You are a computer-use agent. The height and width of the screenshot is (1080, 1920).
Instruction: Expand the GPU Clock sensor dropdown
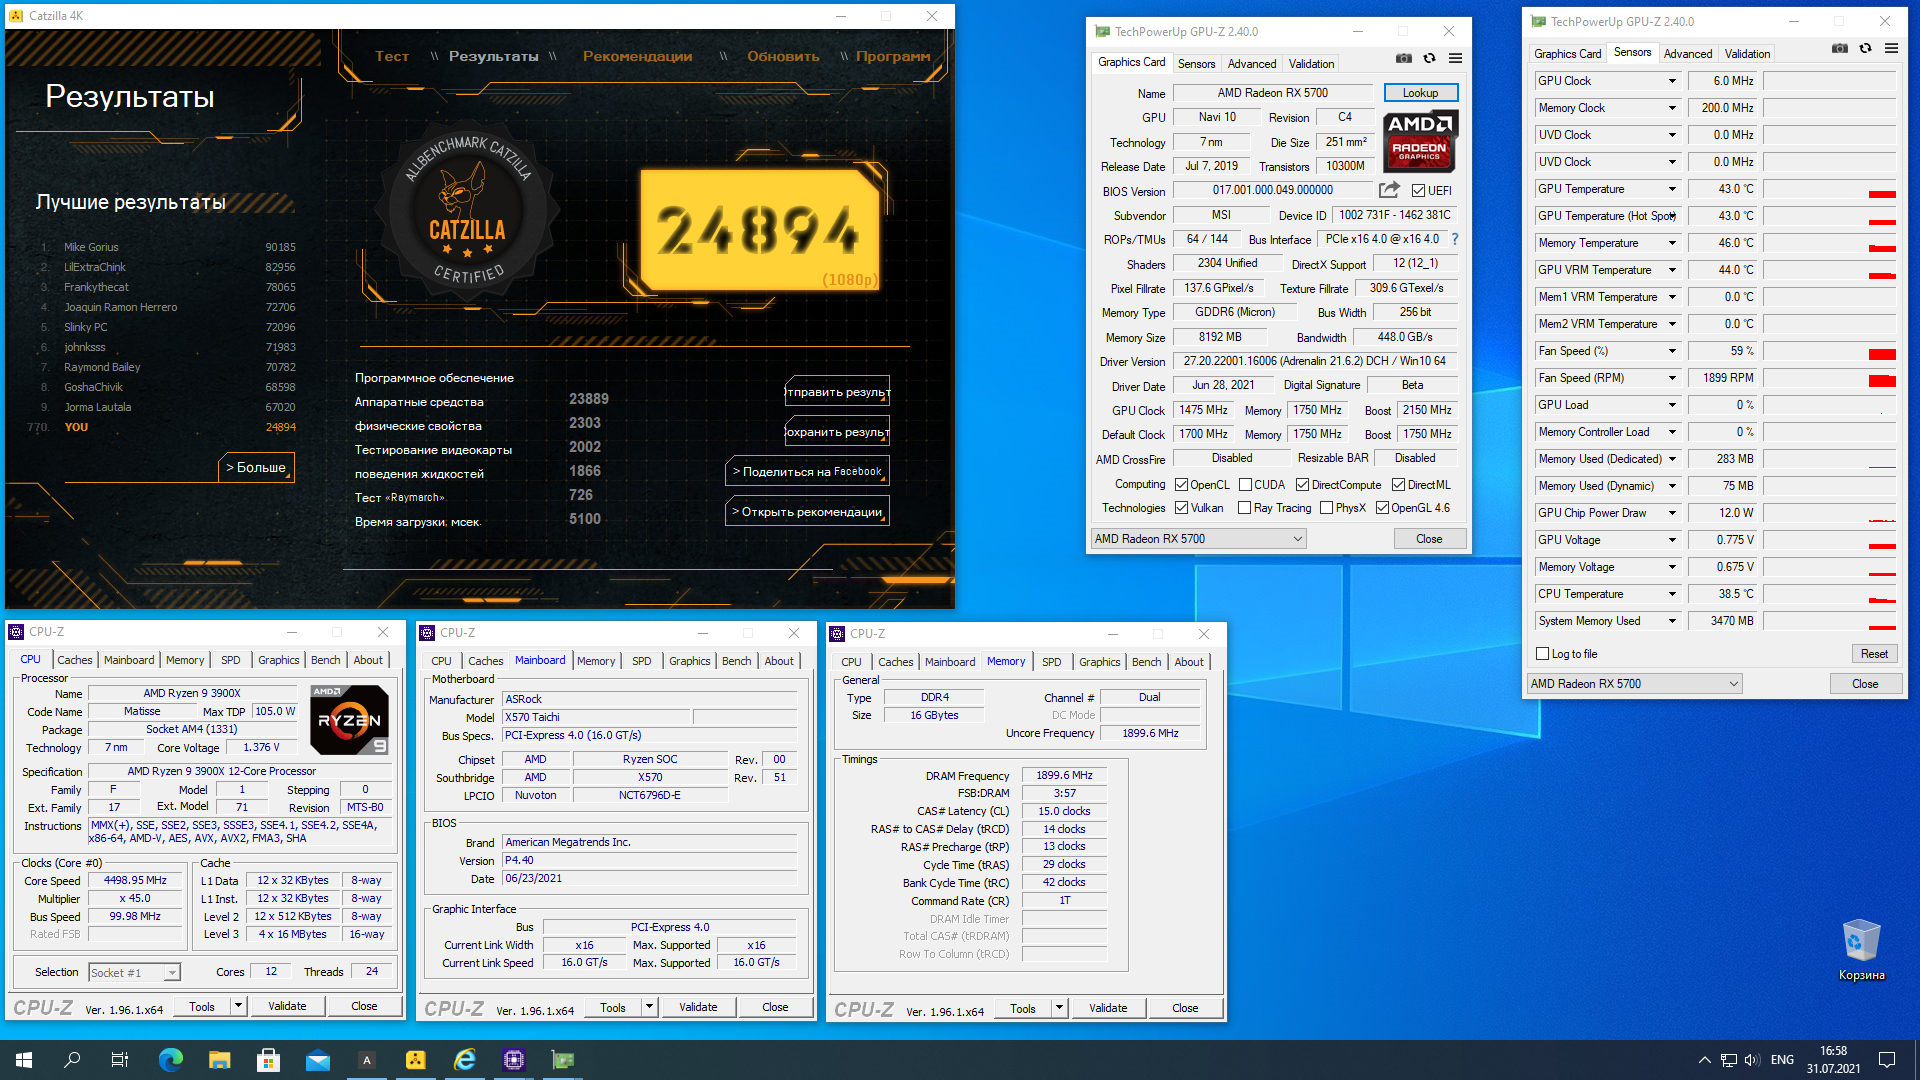pyautogui.click(x=1672, y=81)
